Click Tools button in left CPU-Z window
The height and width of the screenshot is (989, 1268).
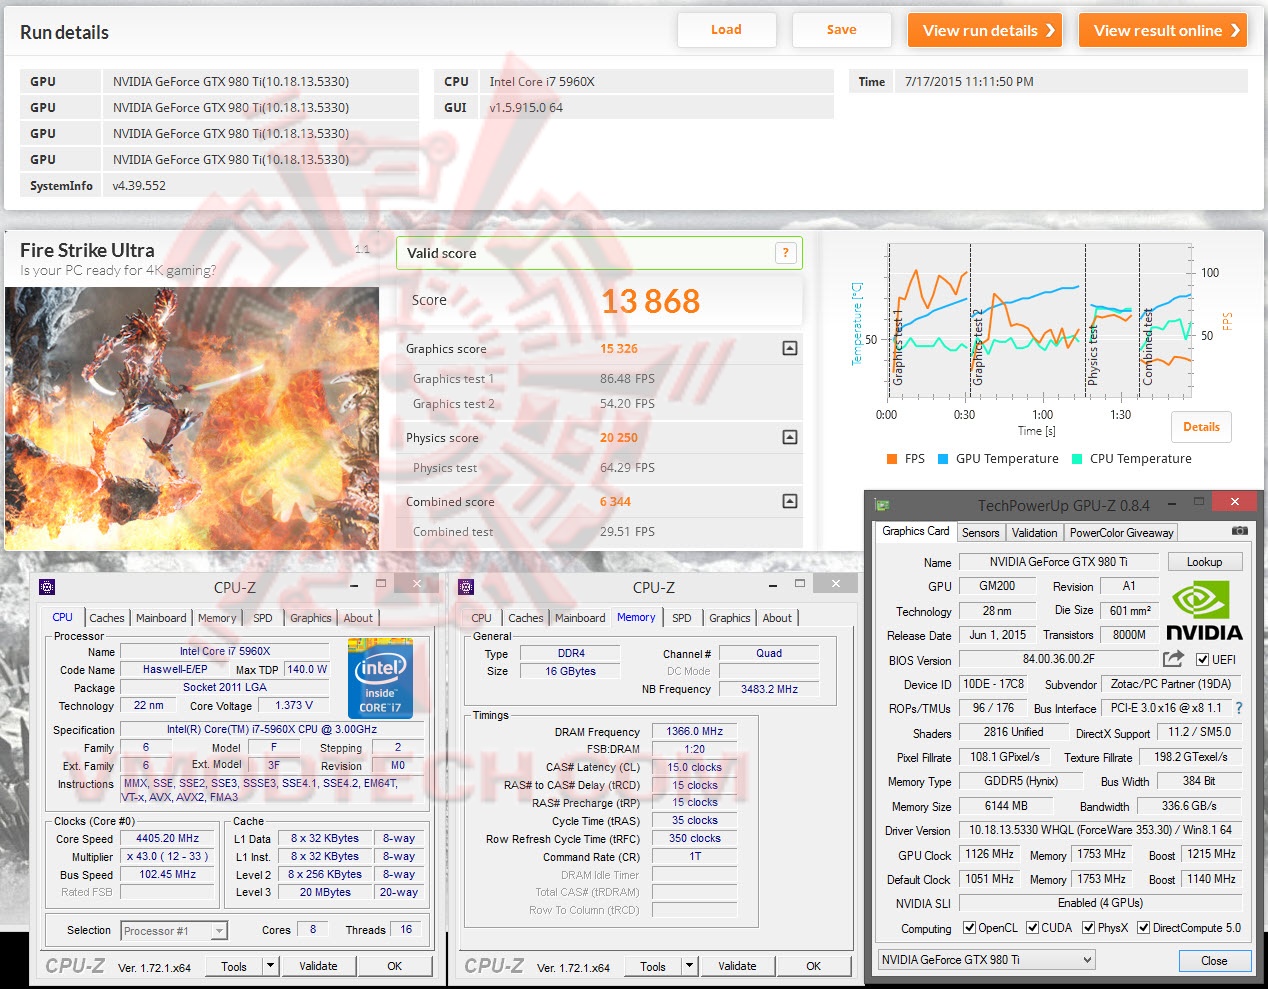pos(234,966)
